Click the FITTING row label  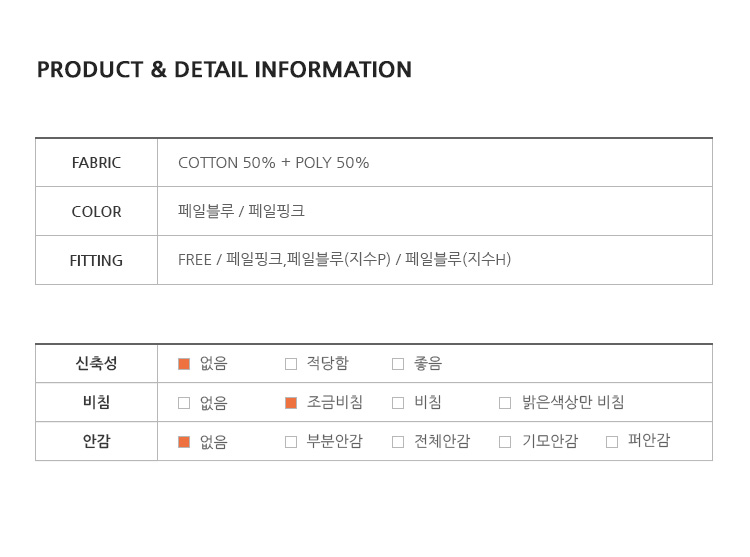click(96, 261)
